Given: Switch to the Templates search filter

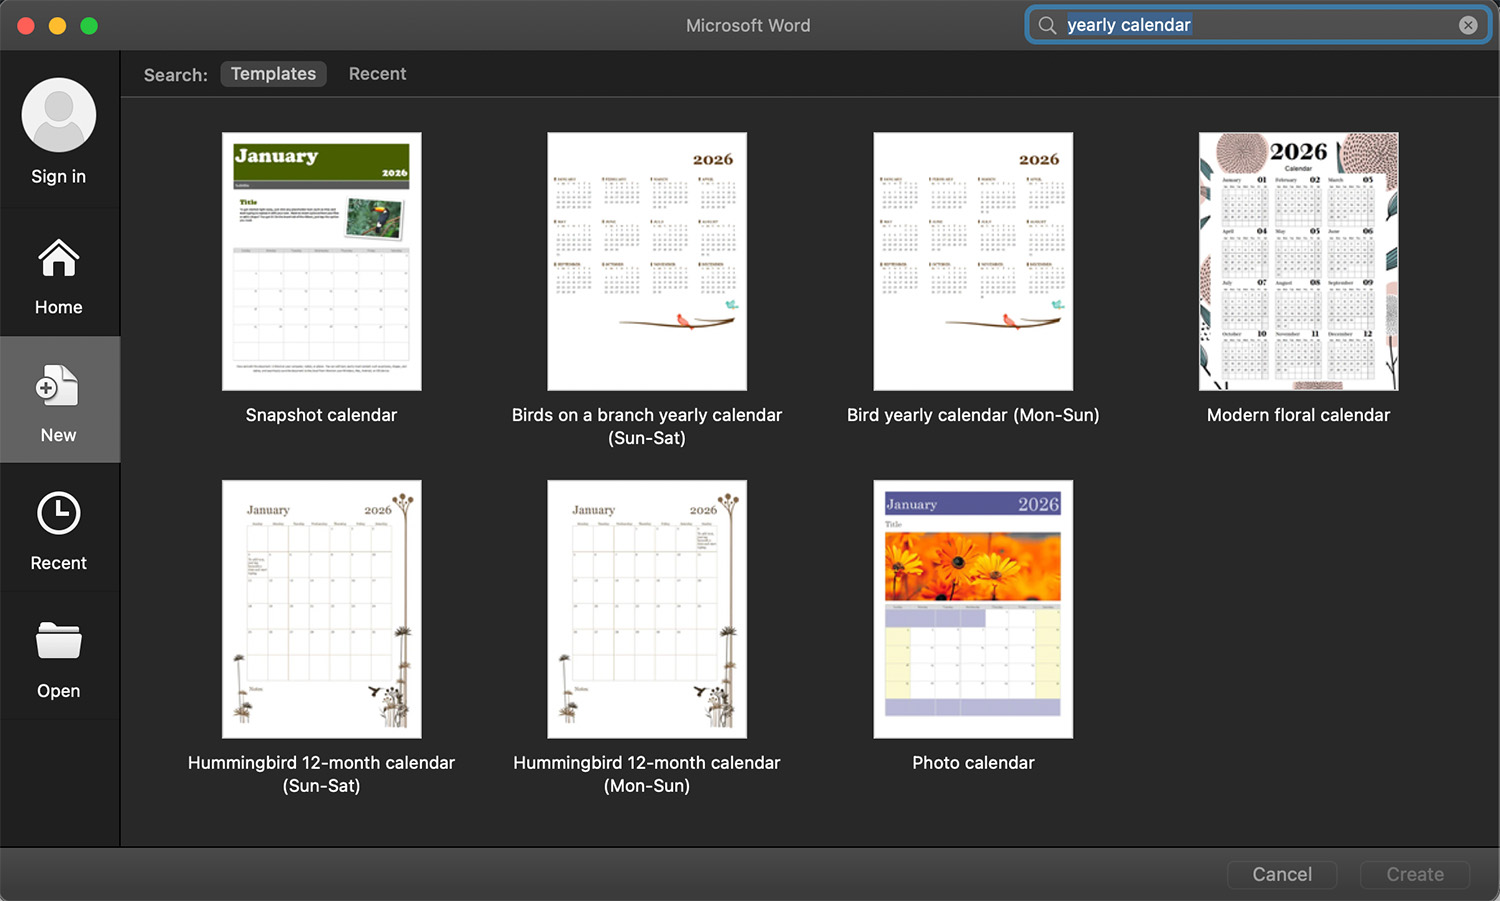Looking at the screenshot, I should (x=273, y=73).
